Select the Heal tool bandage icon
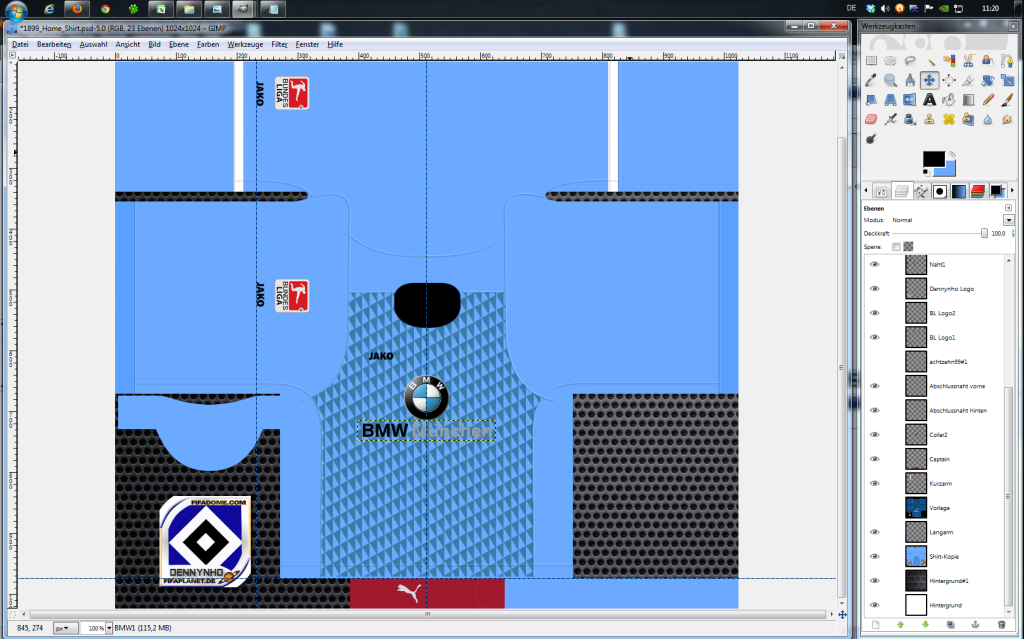The image size is (1024, 639). pyautogui.click(x=949, y=120)
